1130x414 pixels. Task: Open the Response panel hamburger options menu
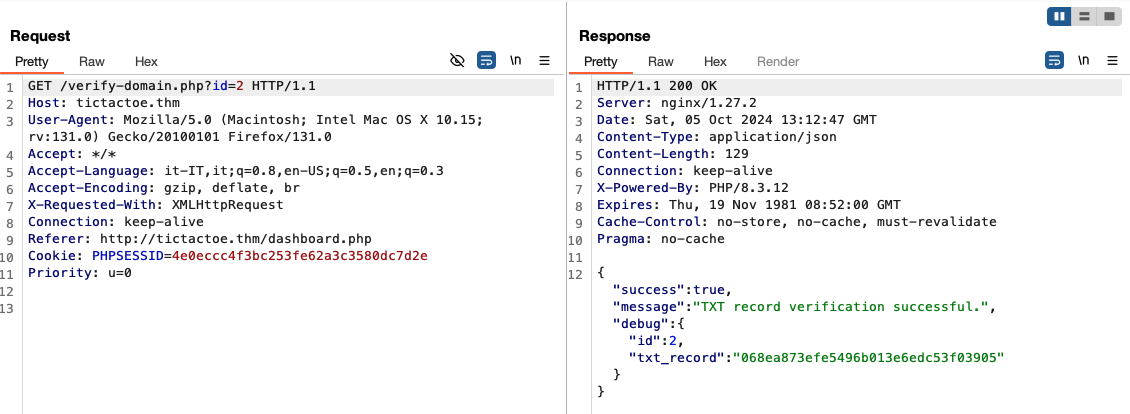pyautogui.click(x=1112, y=61)
